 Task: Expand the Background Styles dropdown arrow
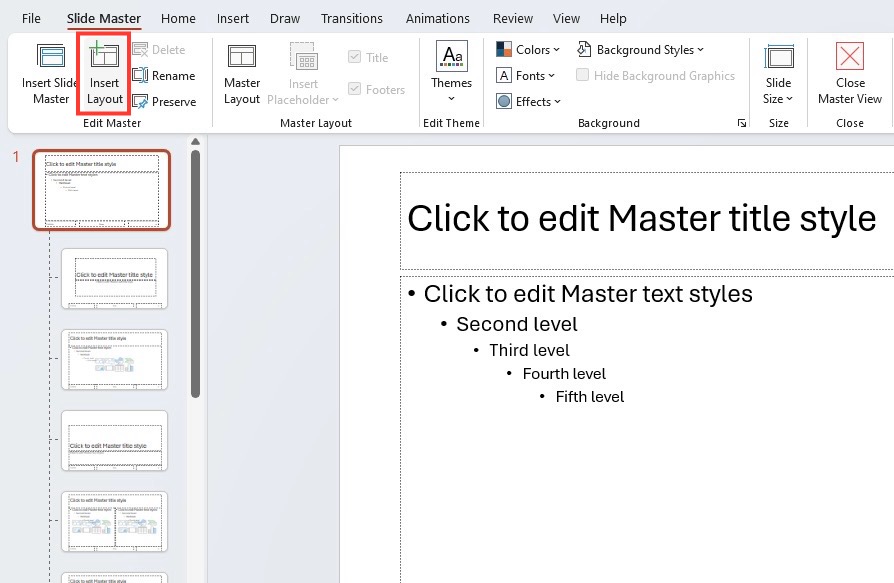pos(700,50)
